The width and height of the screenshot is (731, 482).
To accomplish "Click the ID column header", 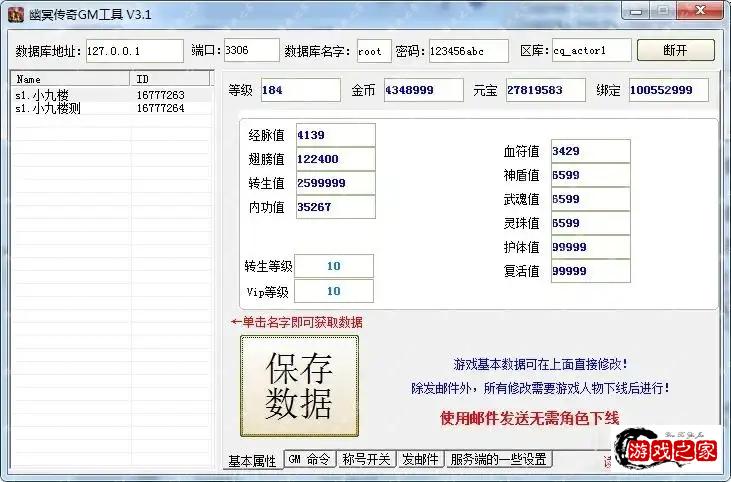I will pos(170,79).
